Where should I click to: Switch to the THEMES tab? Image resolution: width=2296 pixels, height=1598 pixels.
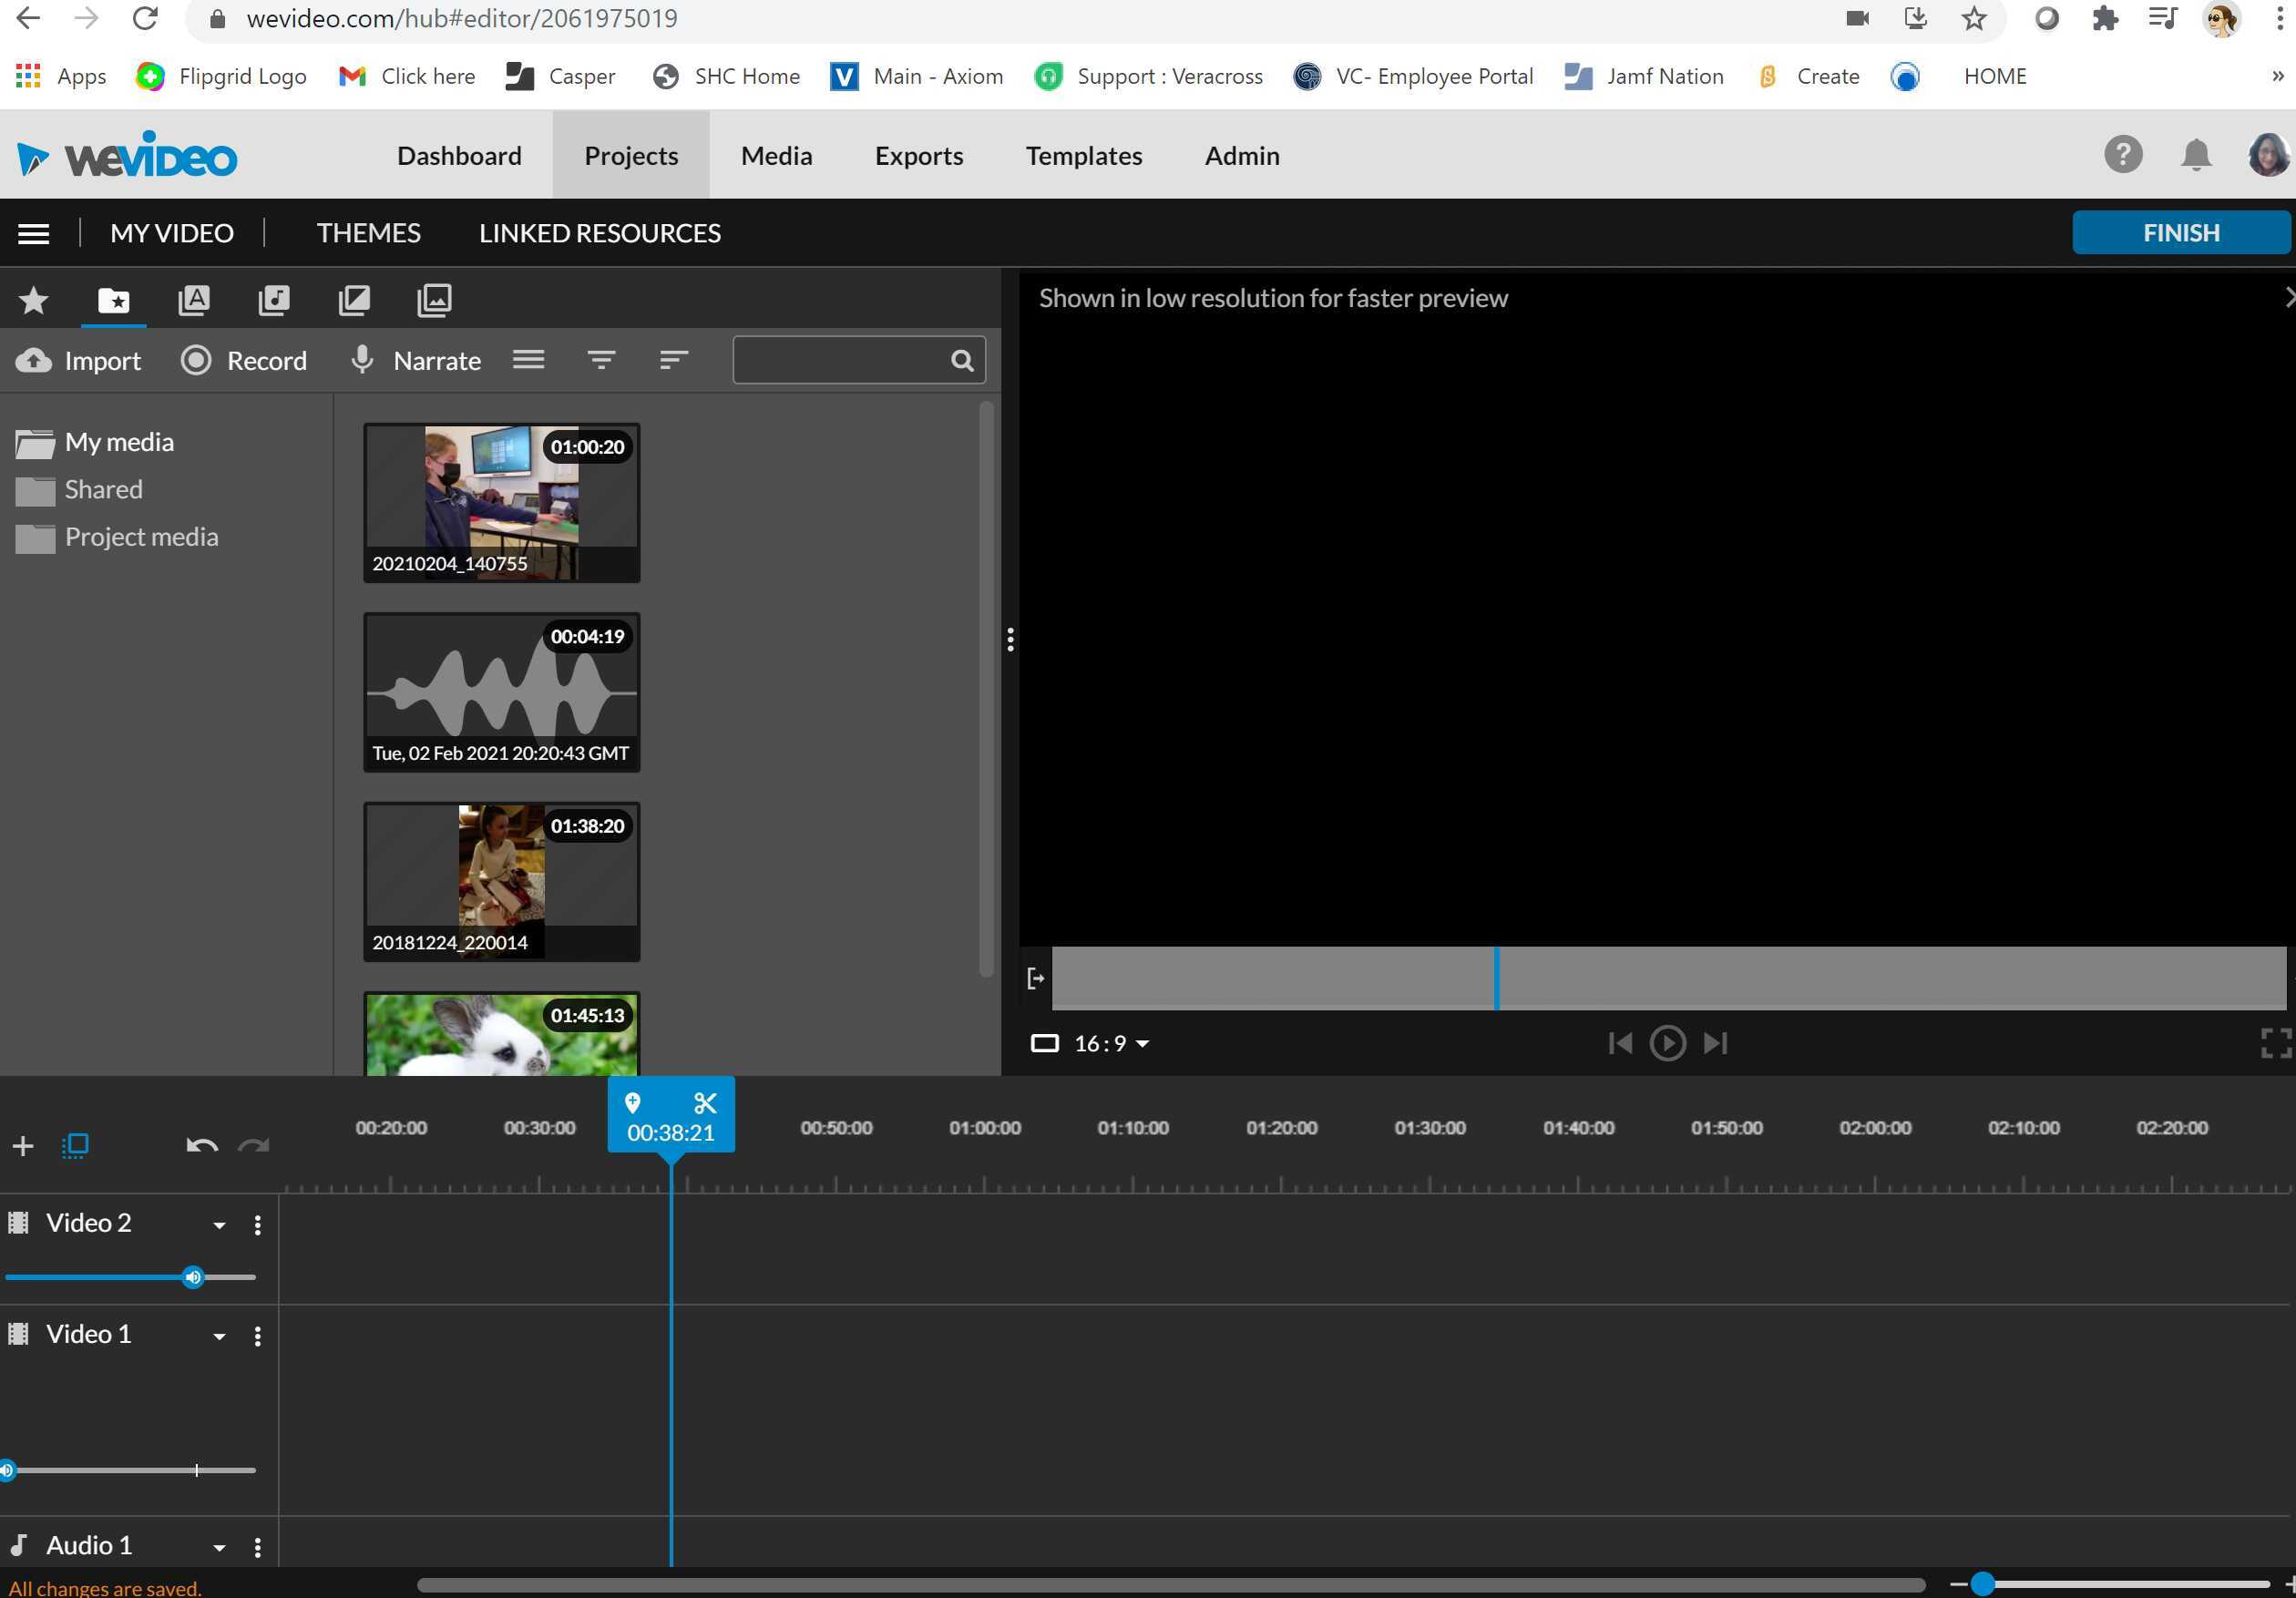pyautogui.click(x=367, y=232)
